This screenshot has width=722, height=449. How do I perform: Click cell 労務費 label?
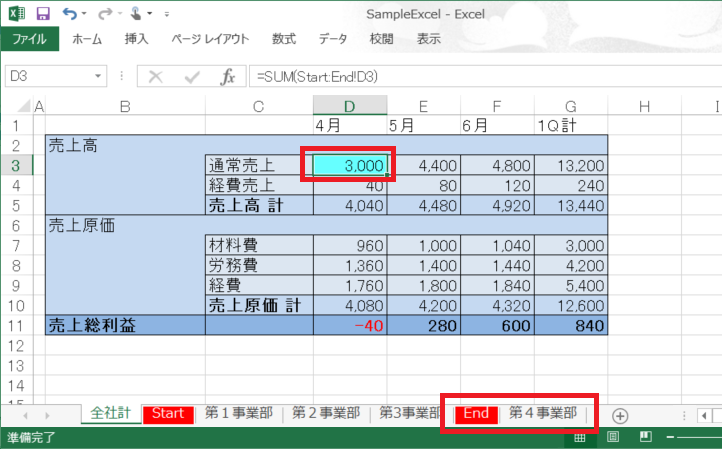pos(259,265)
